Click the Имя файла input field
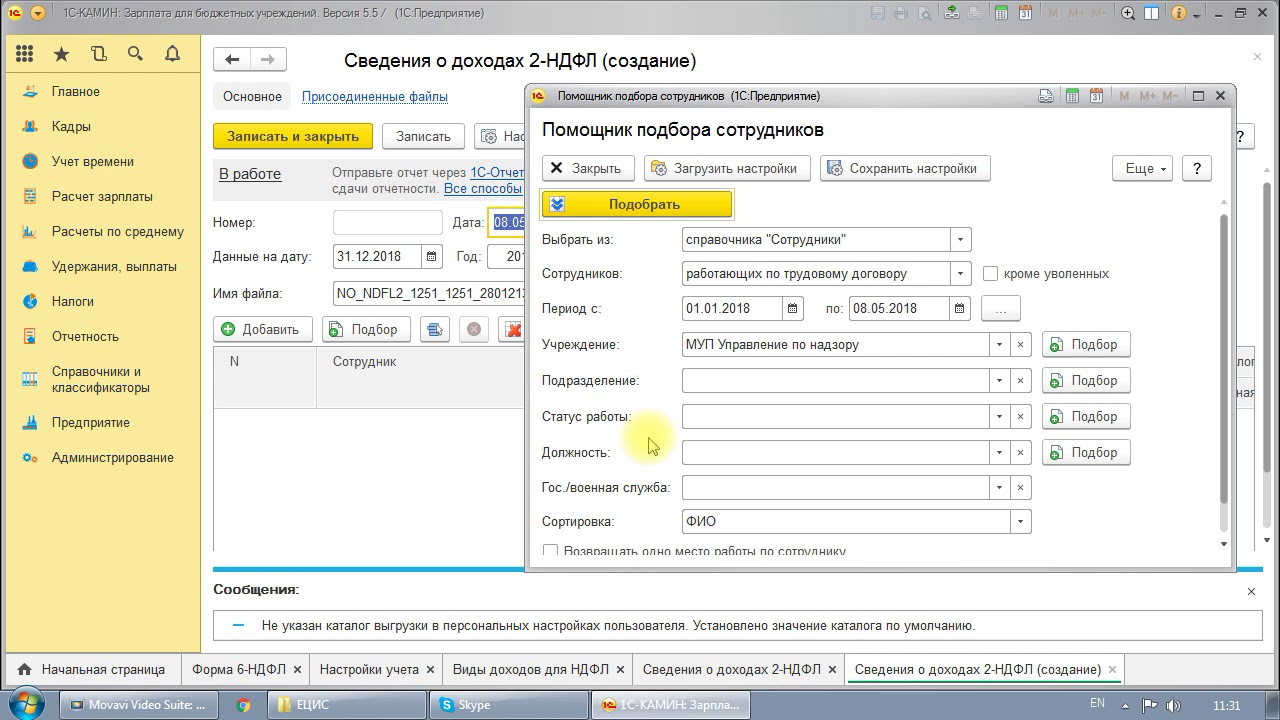This screenshot has width=1280, height=720. [x=430, y=294]
